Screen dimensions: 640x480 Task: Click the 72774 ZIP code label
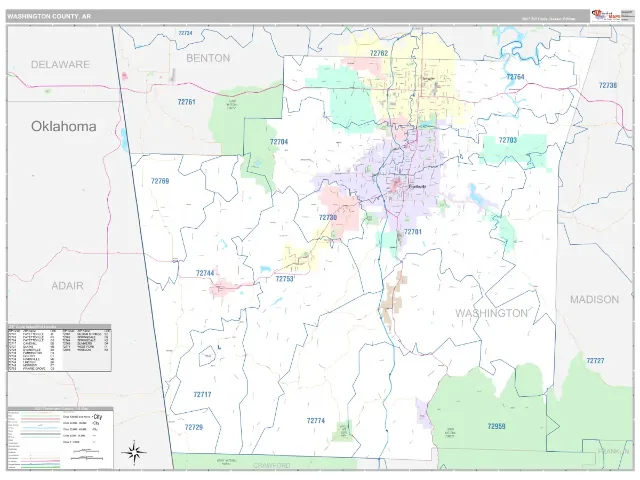[x=316, y=420]
